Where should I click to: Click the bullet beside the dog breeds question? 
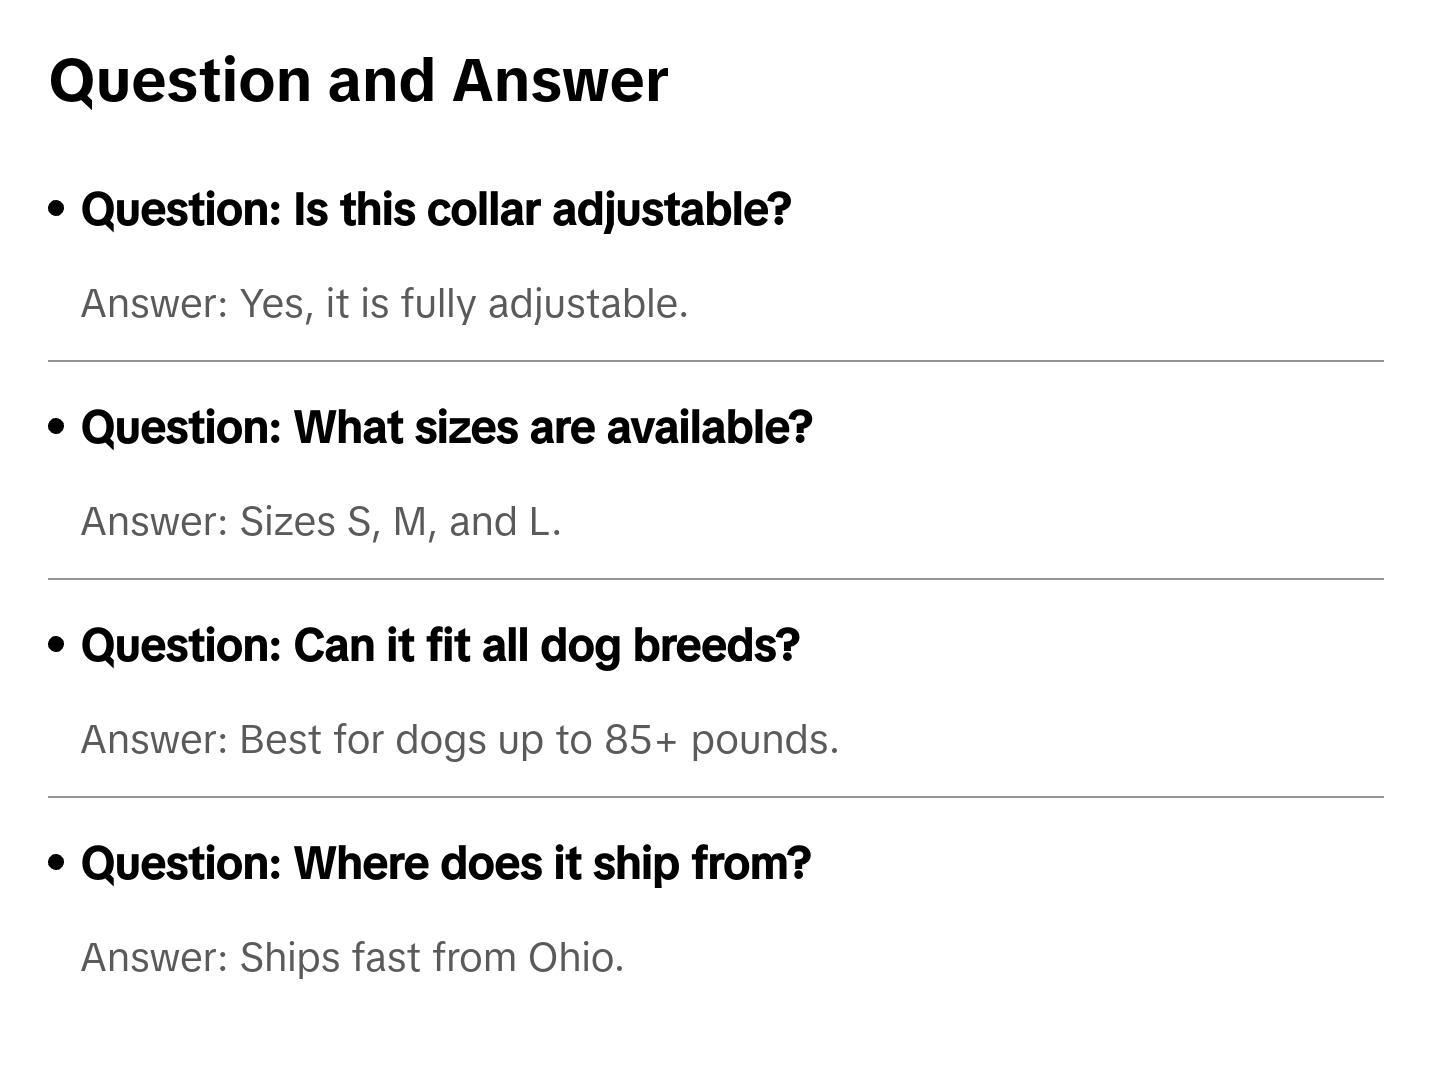click(57, 645)
